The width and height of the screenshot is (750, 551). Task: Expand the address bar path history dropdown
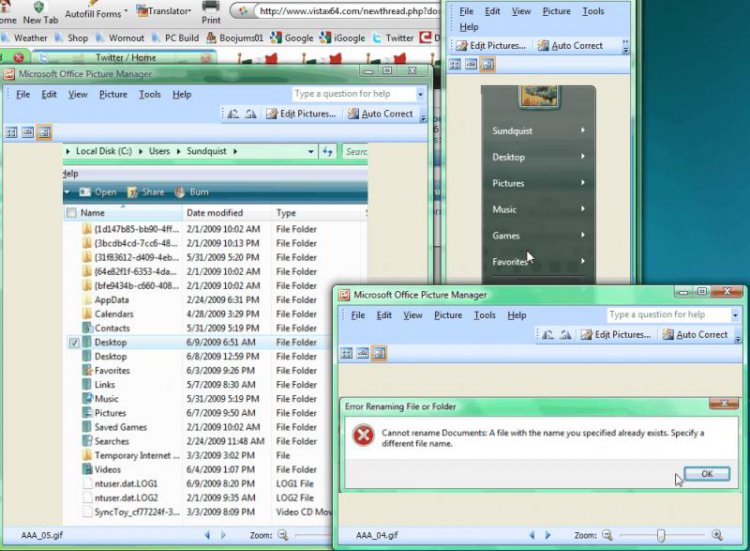point(311,152)
